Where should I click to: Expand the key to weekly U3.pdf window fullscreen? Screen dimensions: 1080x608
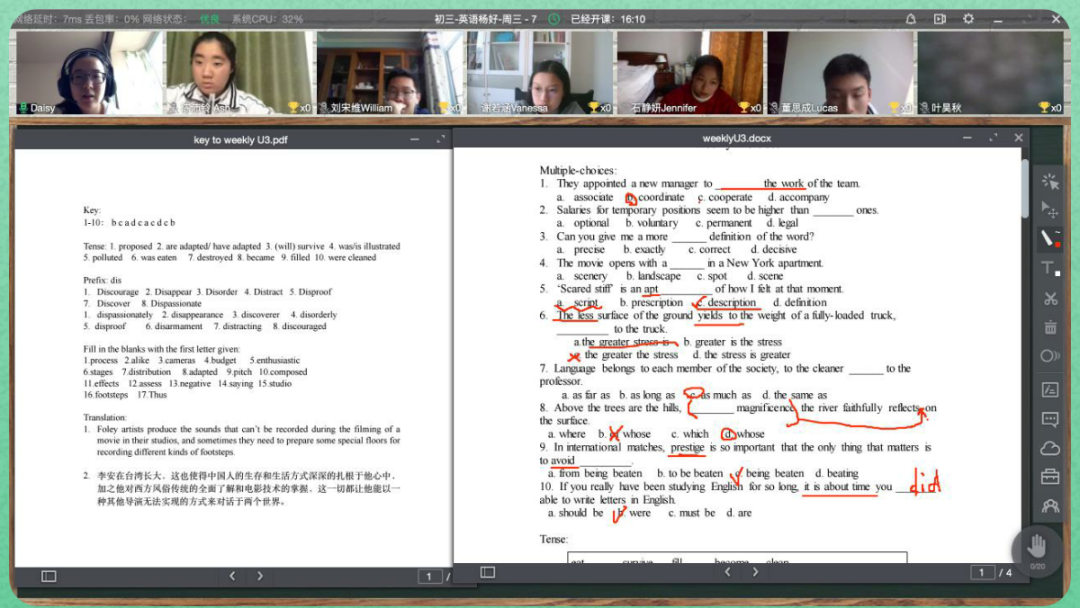440,140
